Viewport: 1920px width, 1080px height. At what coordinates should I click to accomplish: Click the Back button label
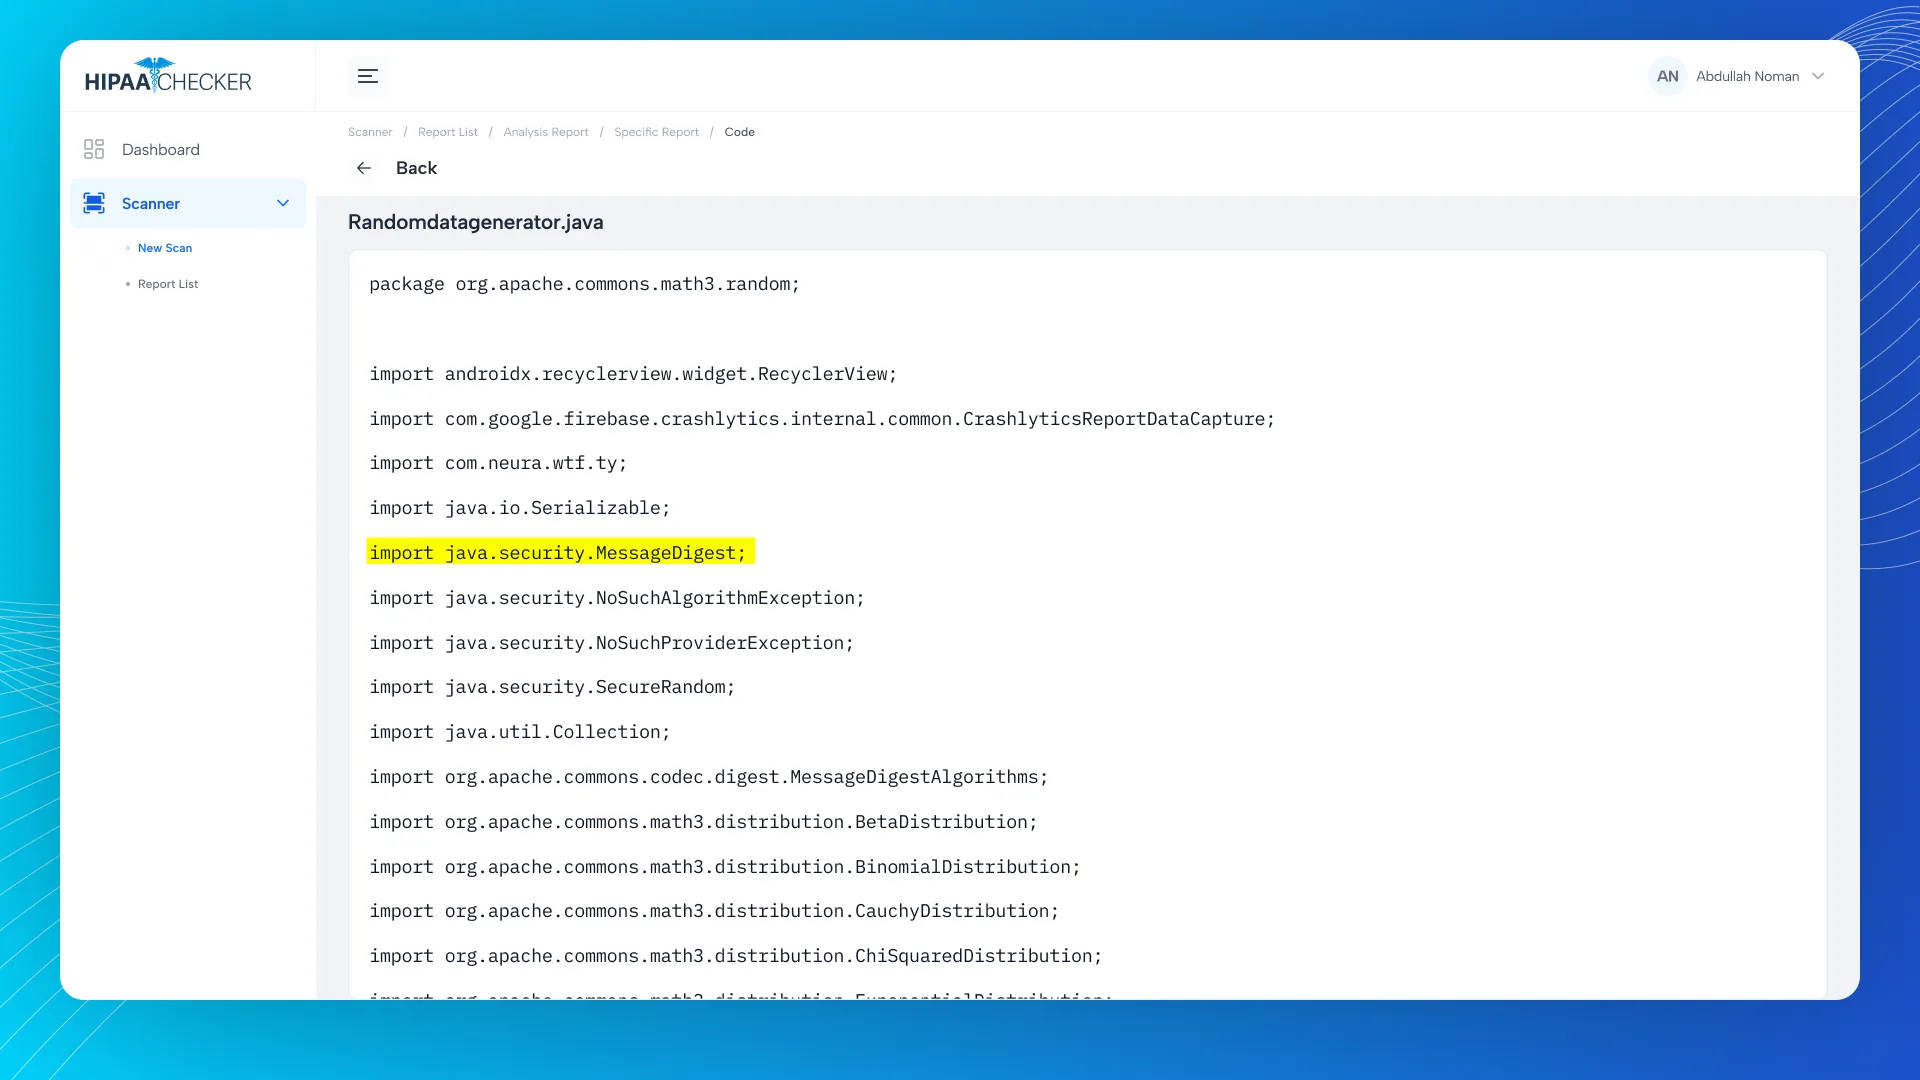[416, 168]
